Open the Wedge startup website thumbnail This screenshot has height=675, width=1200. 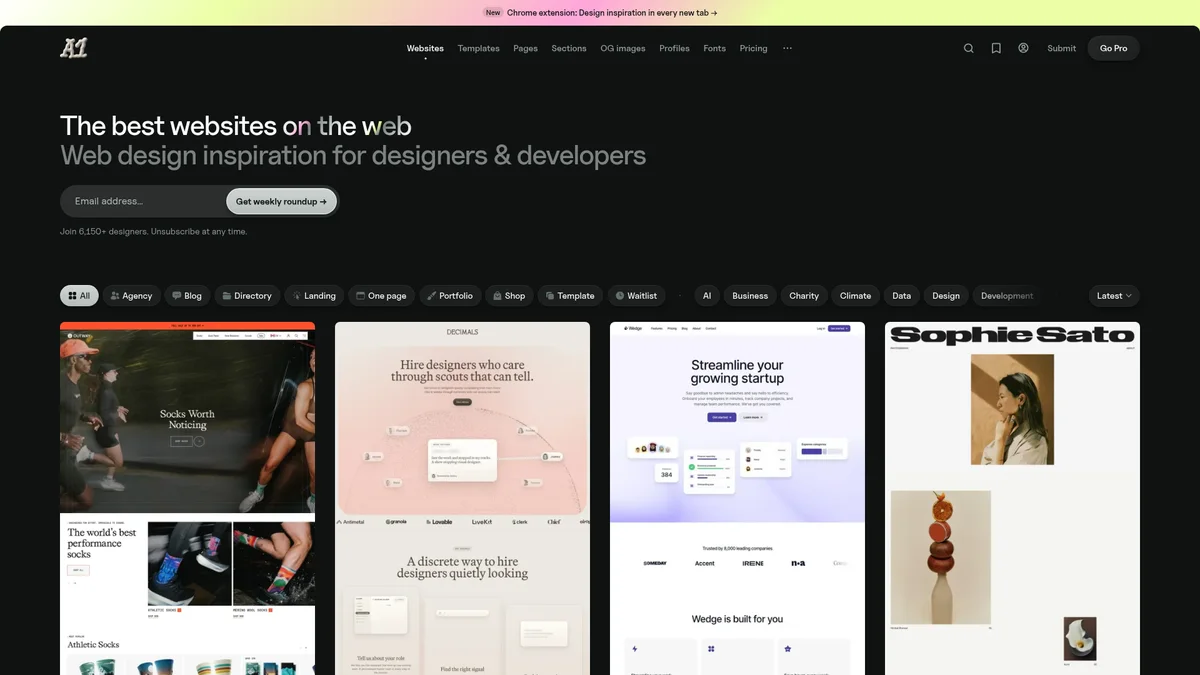click(x=737, y=498)
